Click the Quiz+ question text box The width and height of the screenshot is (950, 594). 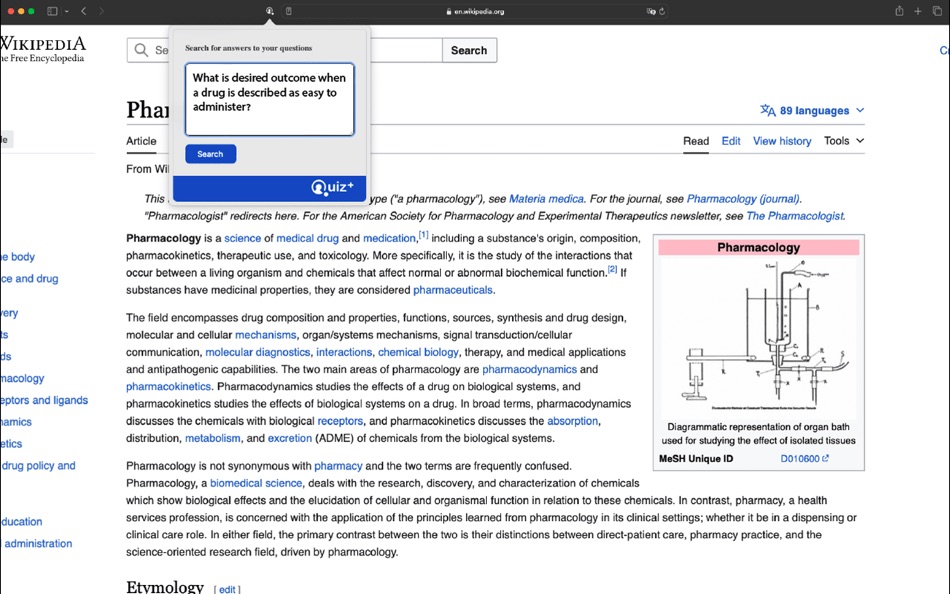pos(270,99)
